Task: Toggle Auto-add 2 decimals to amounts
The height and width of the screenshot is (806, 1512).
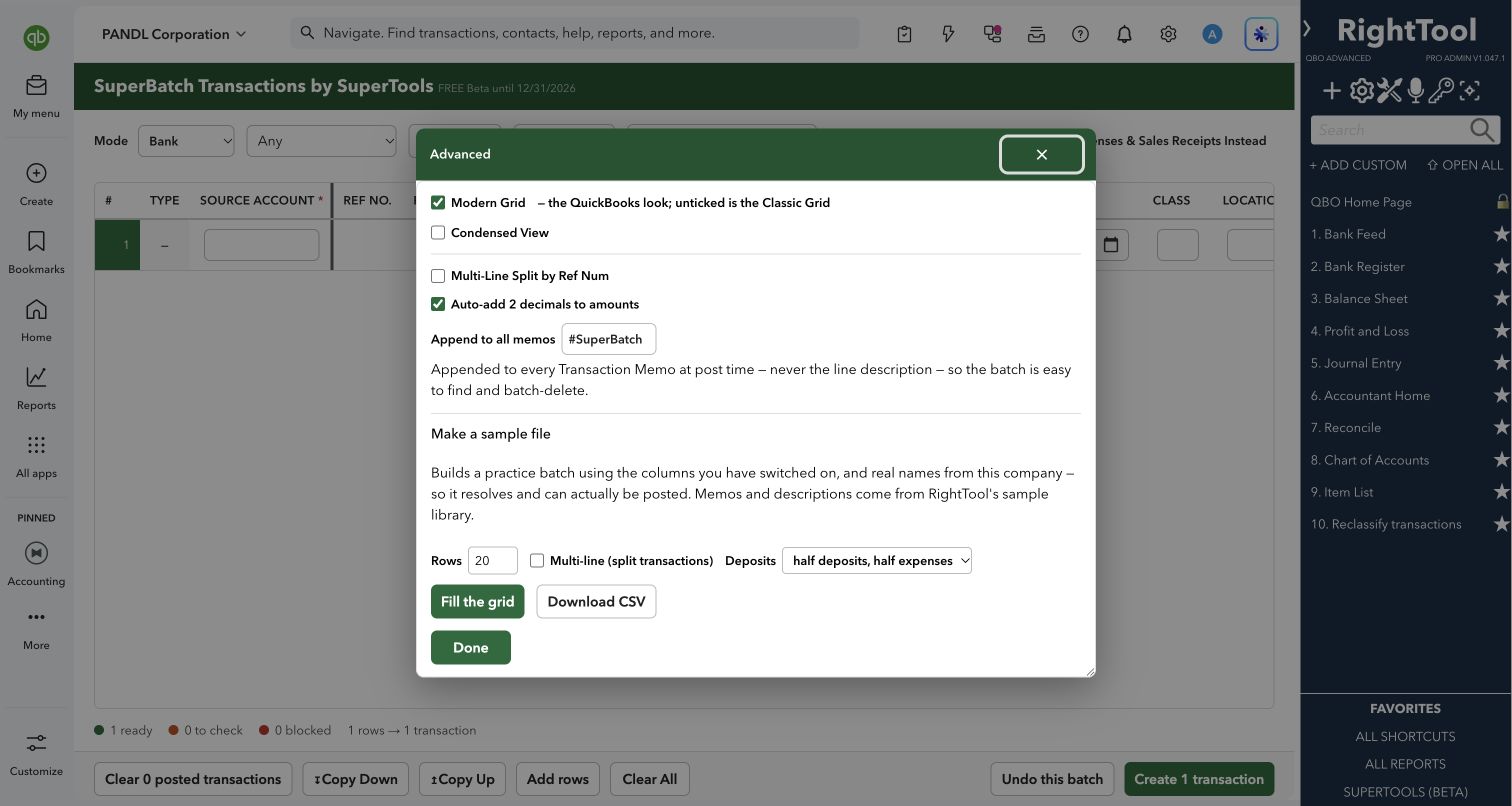Action: pyautogui.click(x=438, y=304)
